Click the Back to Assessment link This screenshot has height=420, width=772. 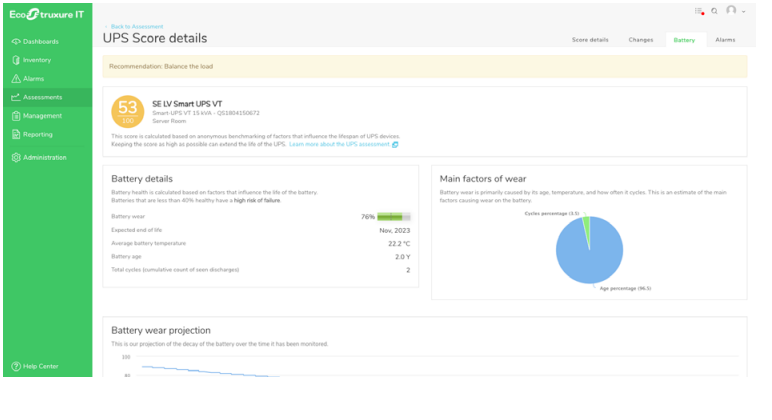click(x=135, y=26)
